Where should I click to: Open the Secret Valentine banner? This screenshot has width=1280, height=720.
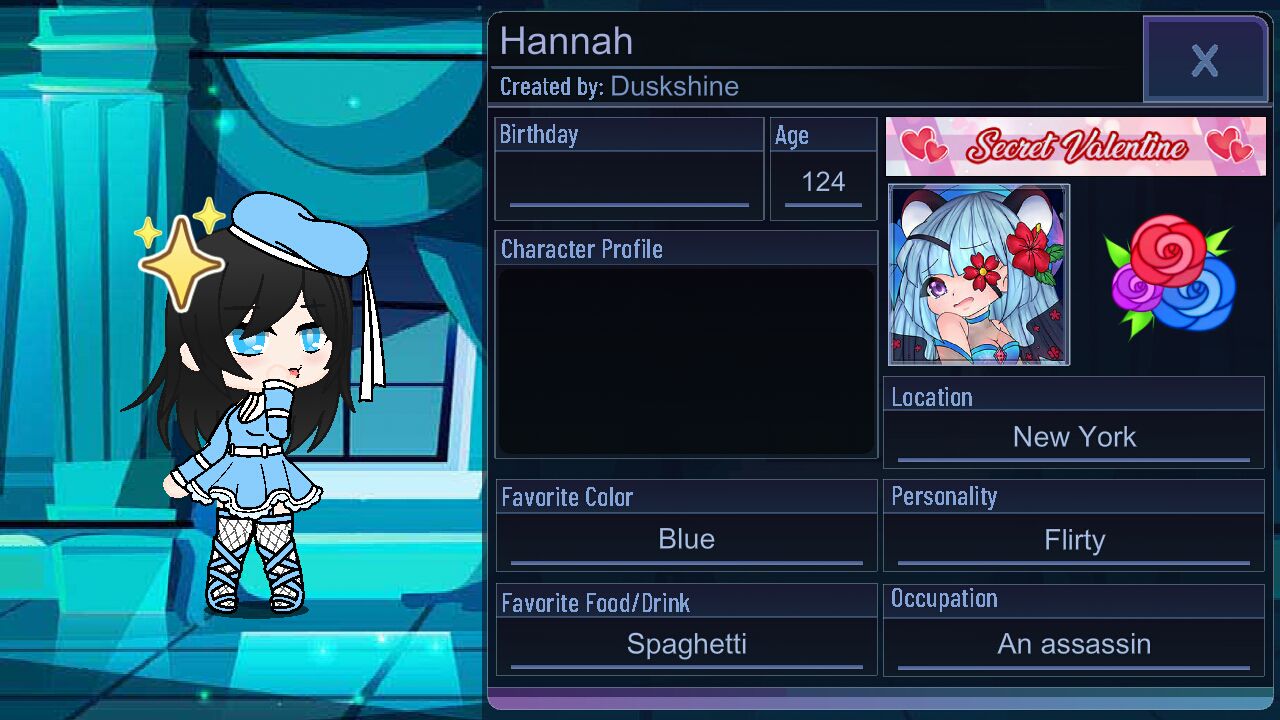point(1075,147)
